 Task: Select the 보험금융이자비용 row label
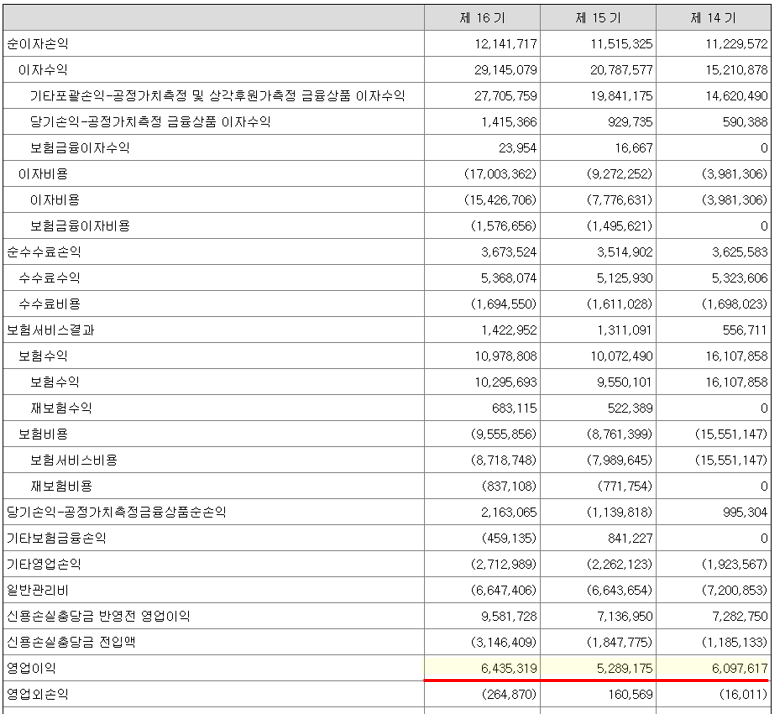(x=80, y=226)
